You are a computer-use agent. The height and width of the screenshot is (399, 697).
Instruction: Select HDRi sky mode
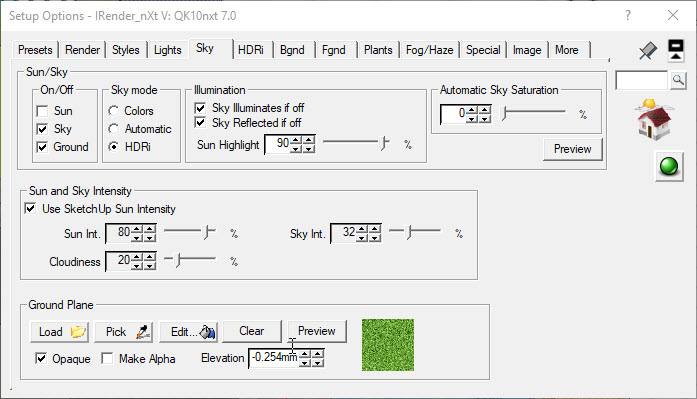(x=114, y=147)
